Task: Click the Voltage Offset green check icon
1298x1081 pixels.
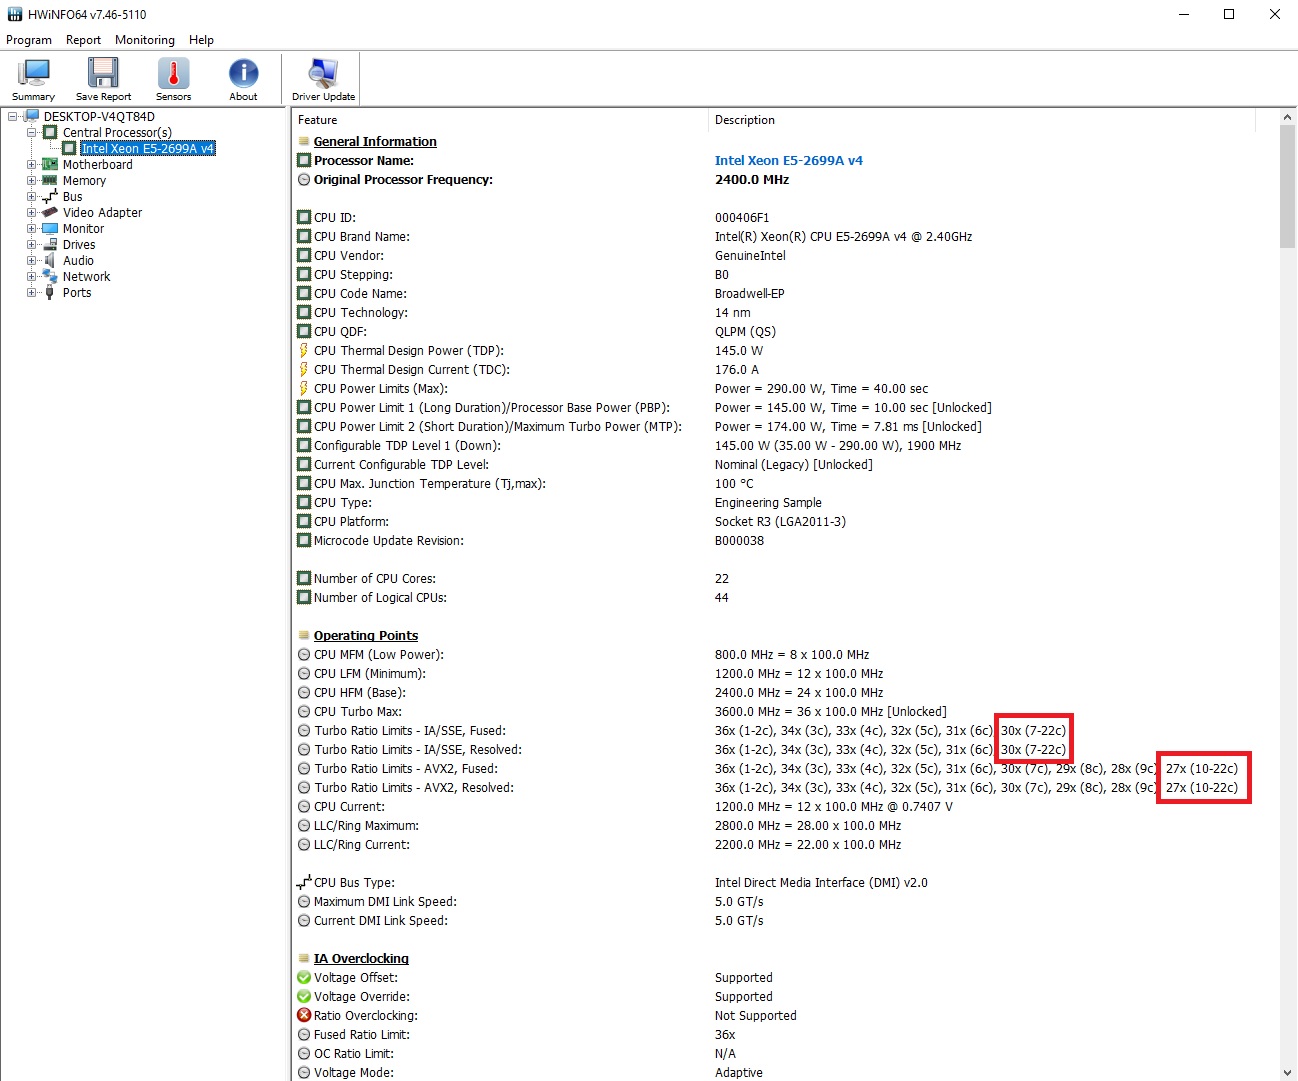Action: pyautogui.click(x=304, y=978)
